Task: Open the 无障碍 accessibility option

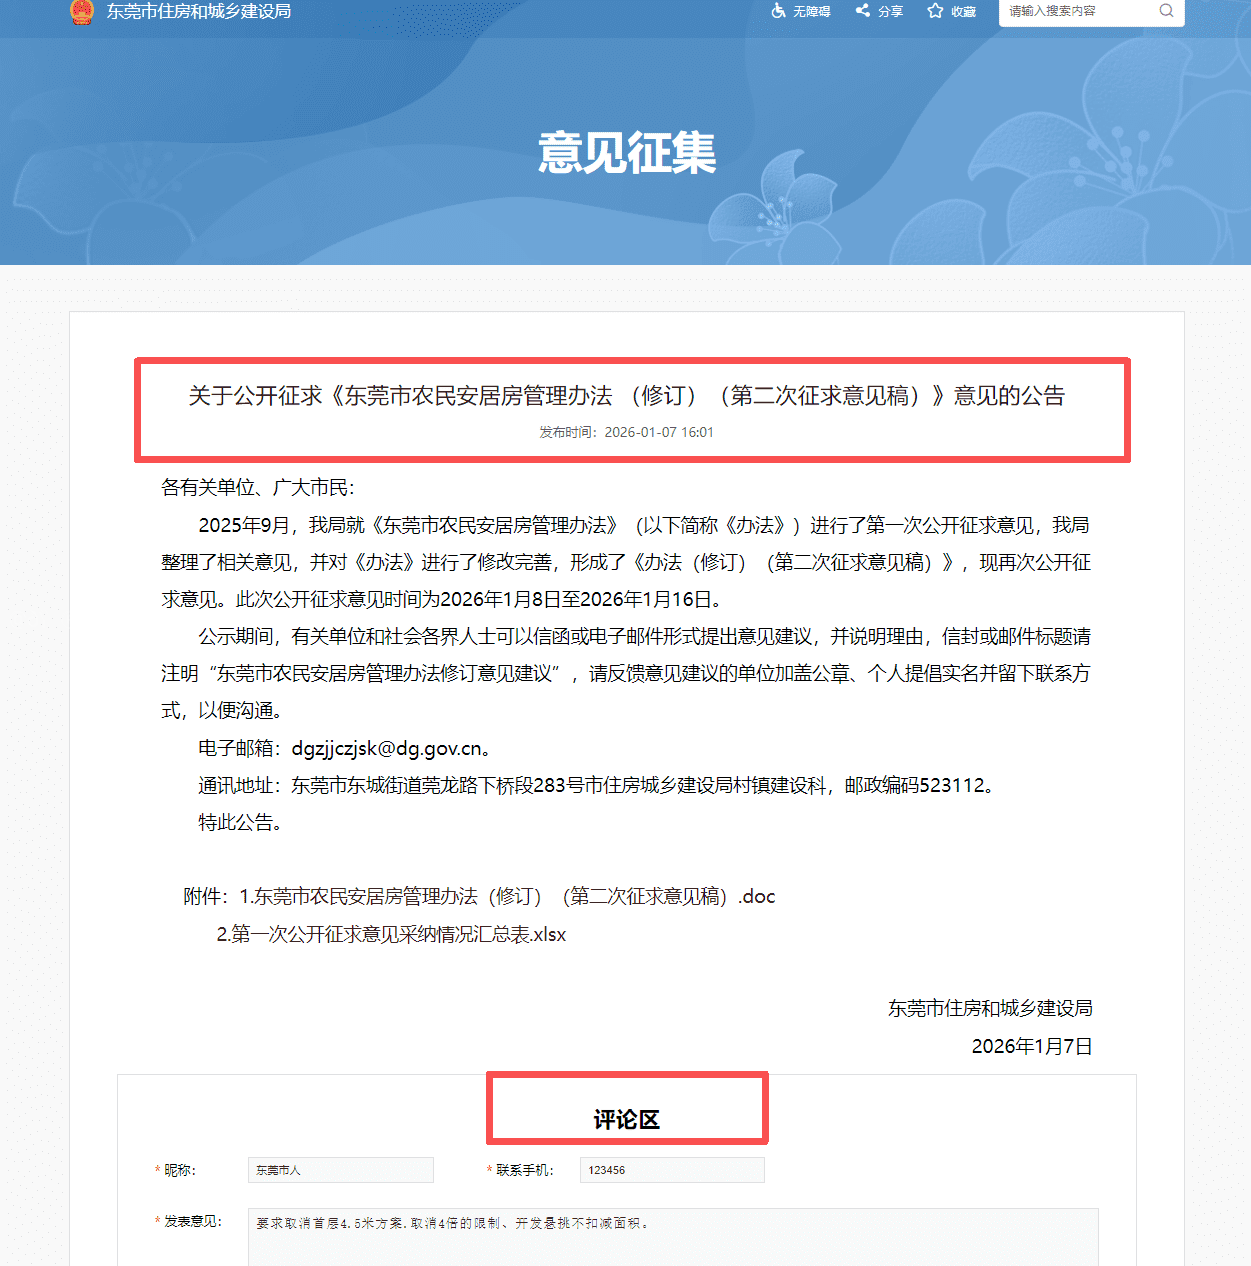Action: [x=801, y=11]
